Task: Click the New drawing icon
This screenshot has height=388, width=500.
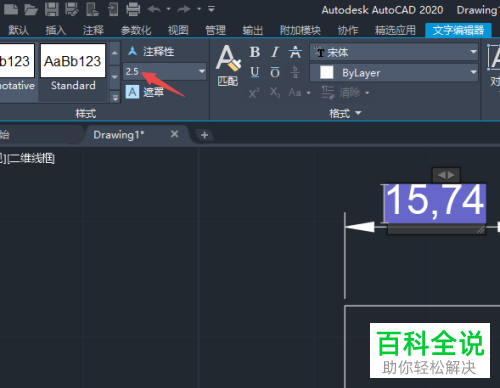Action: coord(11,9)
